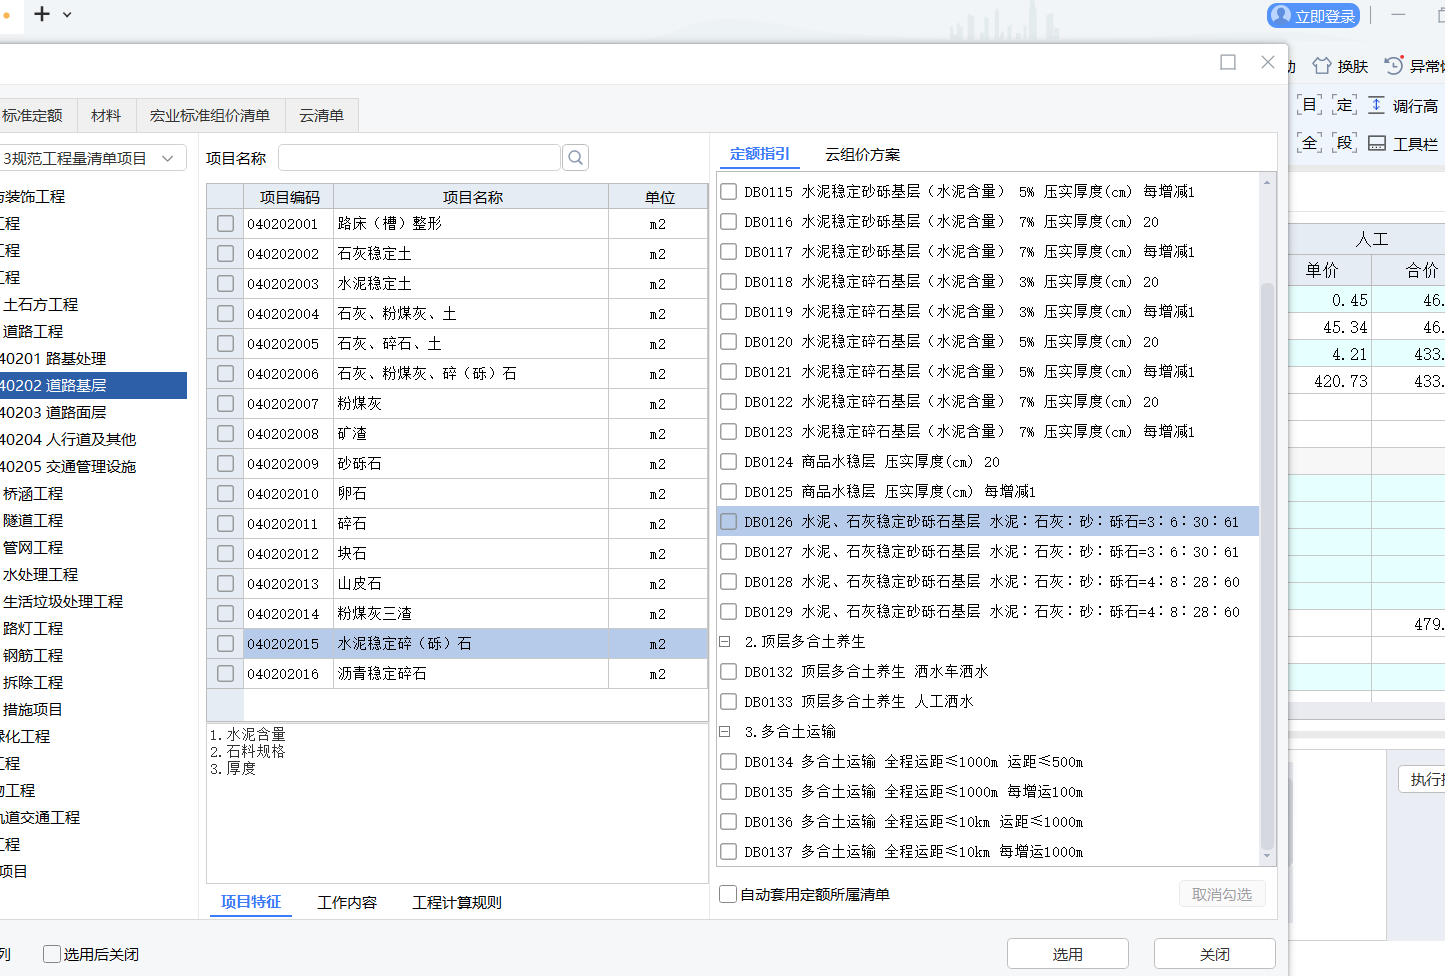Collapse the 3.多合土运输 group
Viewport: 1445px width, 976px height.
pos(725,732)
